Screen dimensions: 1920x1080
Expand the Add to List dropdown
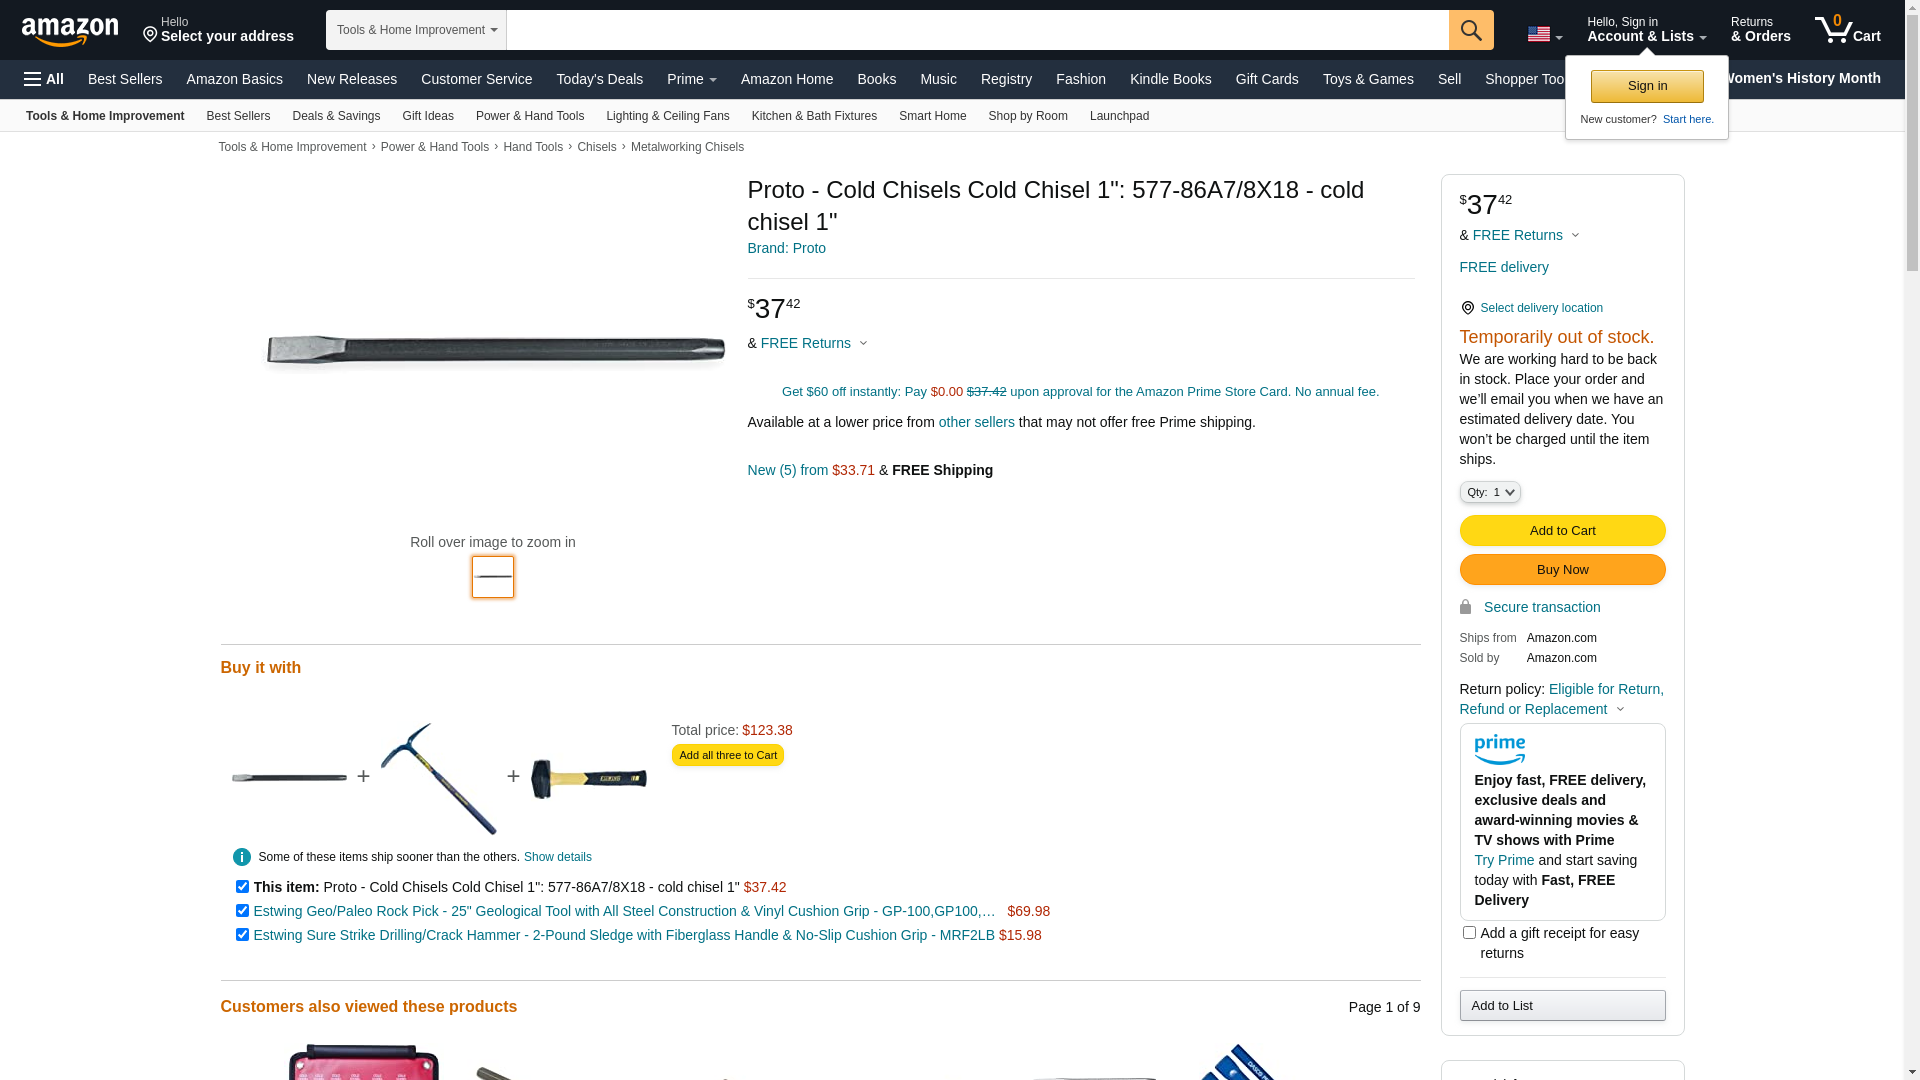(1562, 1005)
